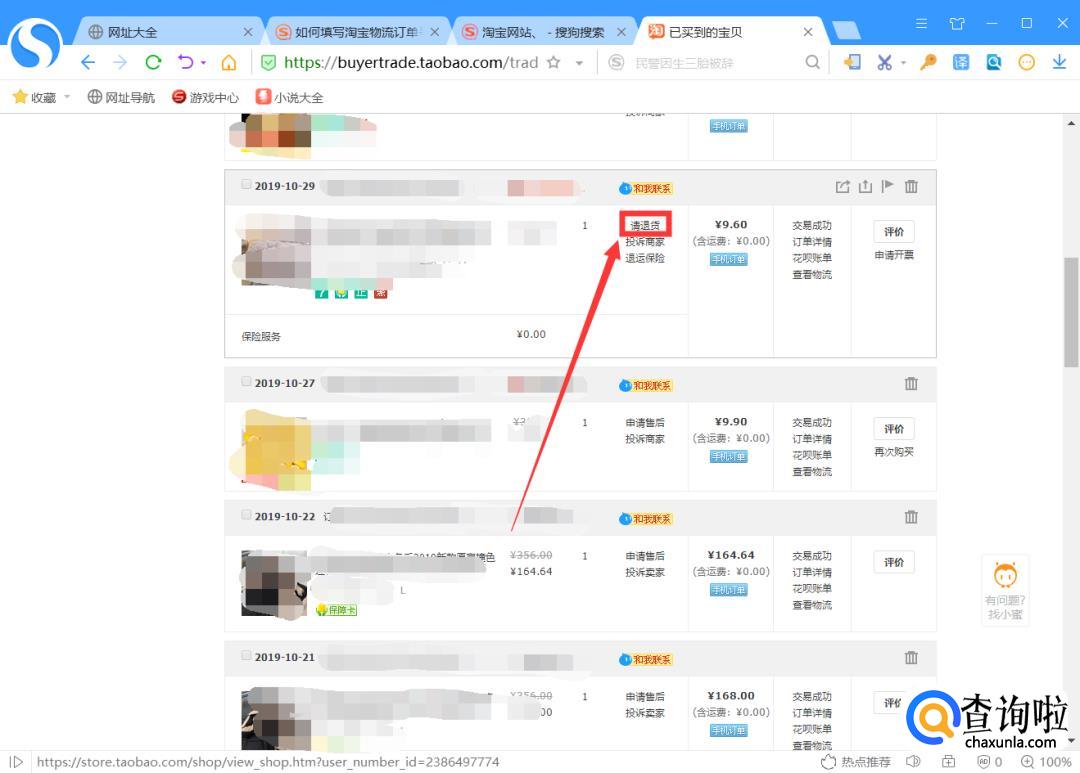
Task: Click 评价 button for the ¥9.60 order
Action: 894,231
